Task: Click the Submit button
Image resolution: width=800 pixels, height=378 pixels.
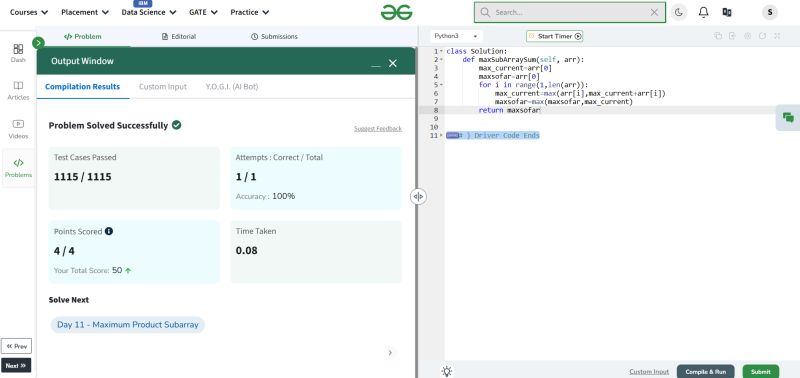Action: coord(761,371)
